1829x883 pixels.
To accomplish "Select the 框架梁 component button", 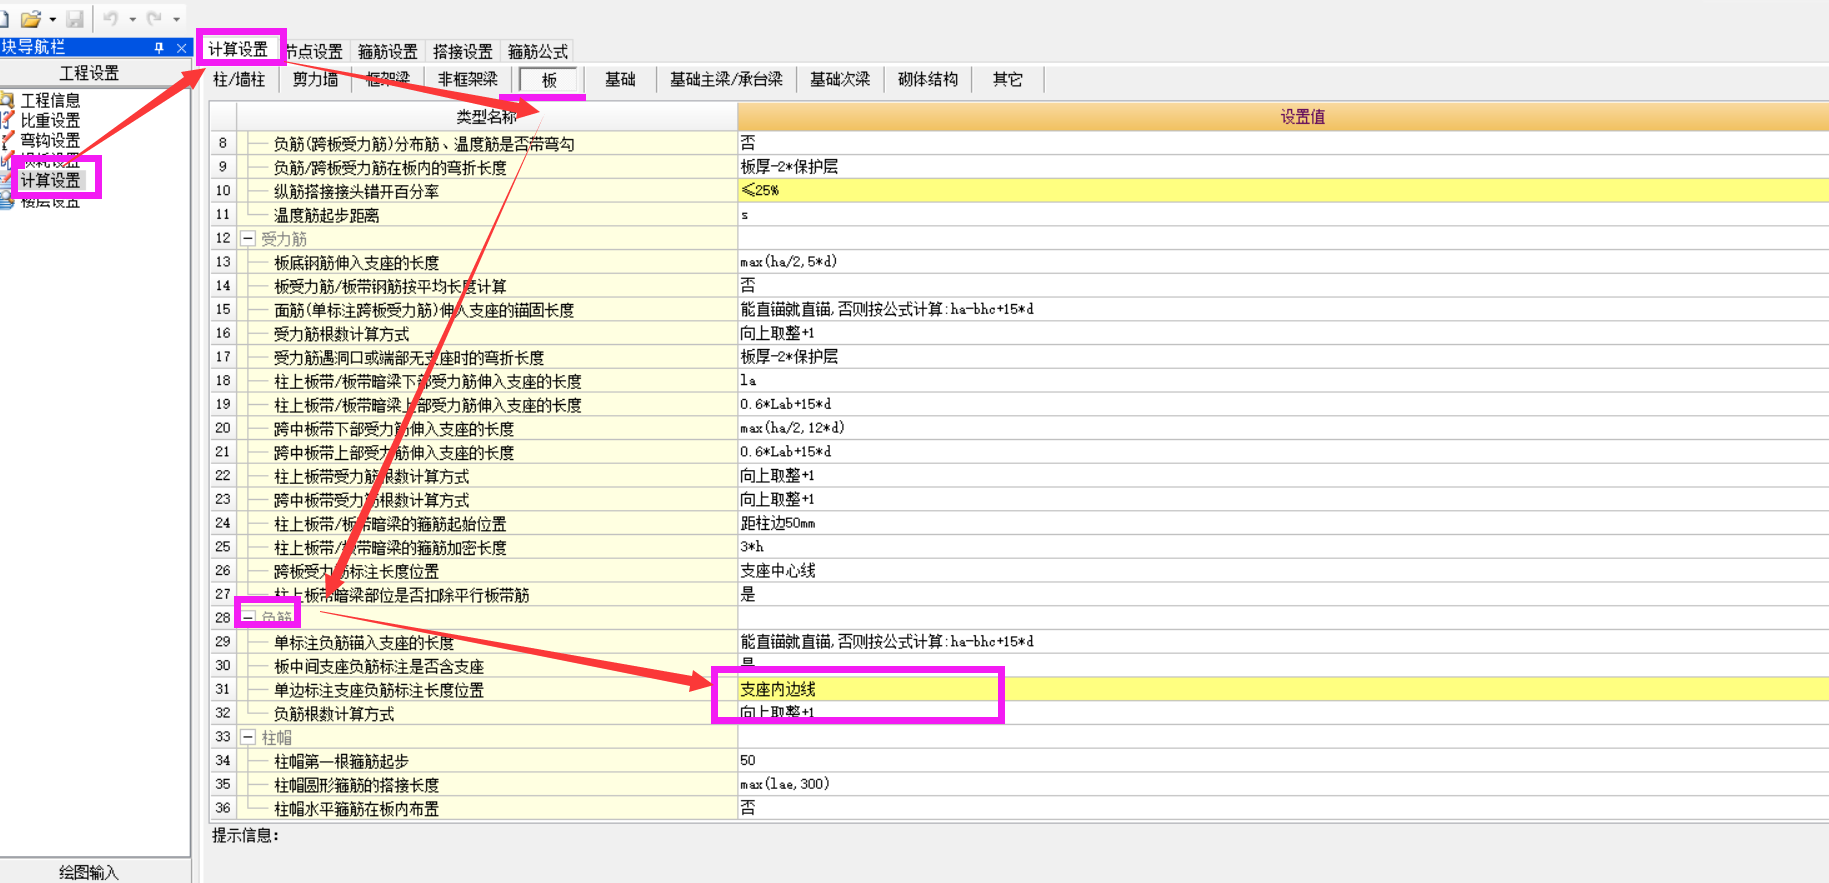I will point(388,79).
